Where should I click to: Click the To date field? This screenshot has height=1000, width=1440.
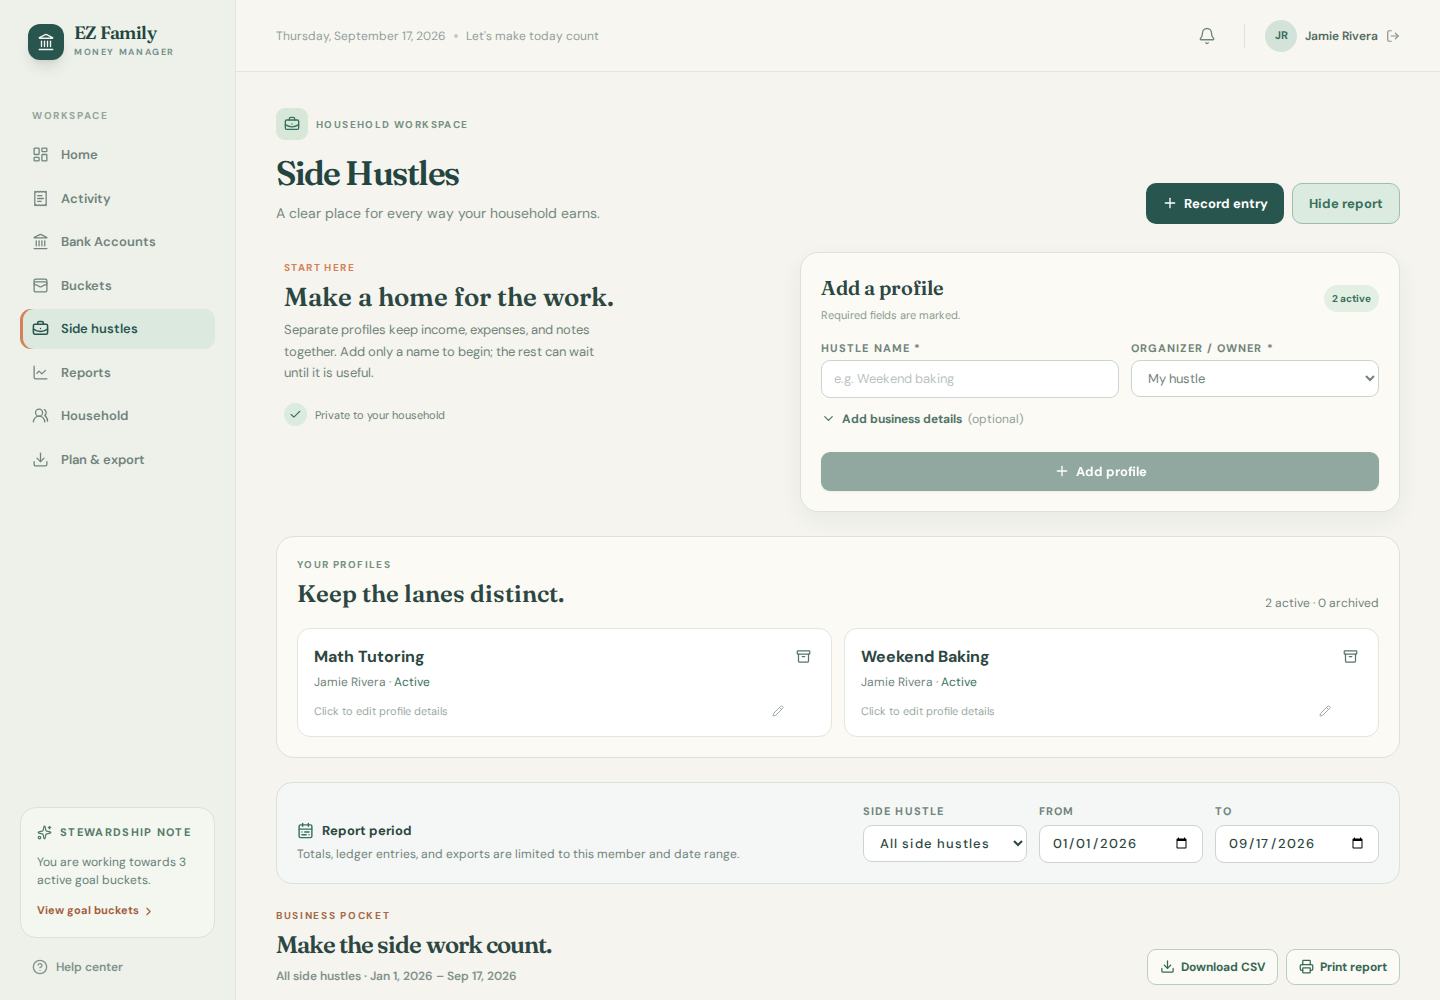[x=1297, y=843]
